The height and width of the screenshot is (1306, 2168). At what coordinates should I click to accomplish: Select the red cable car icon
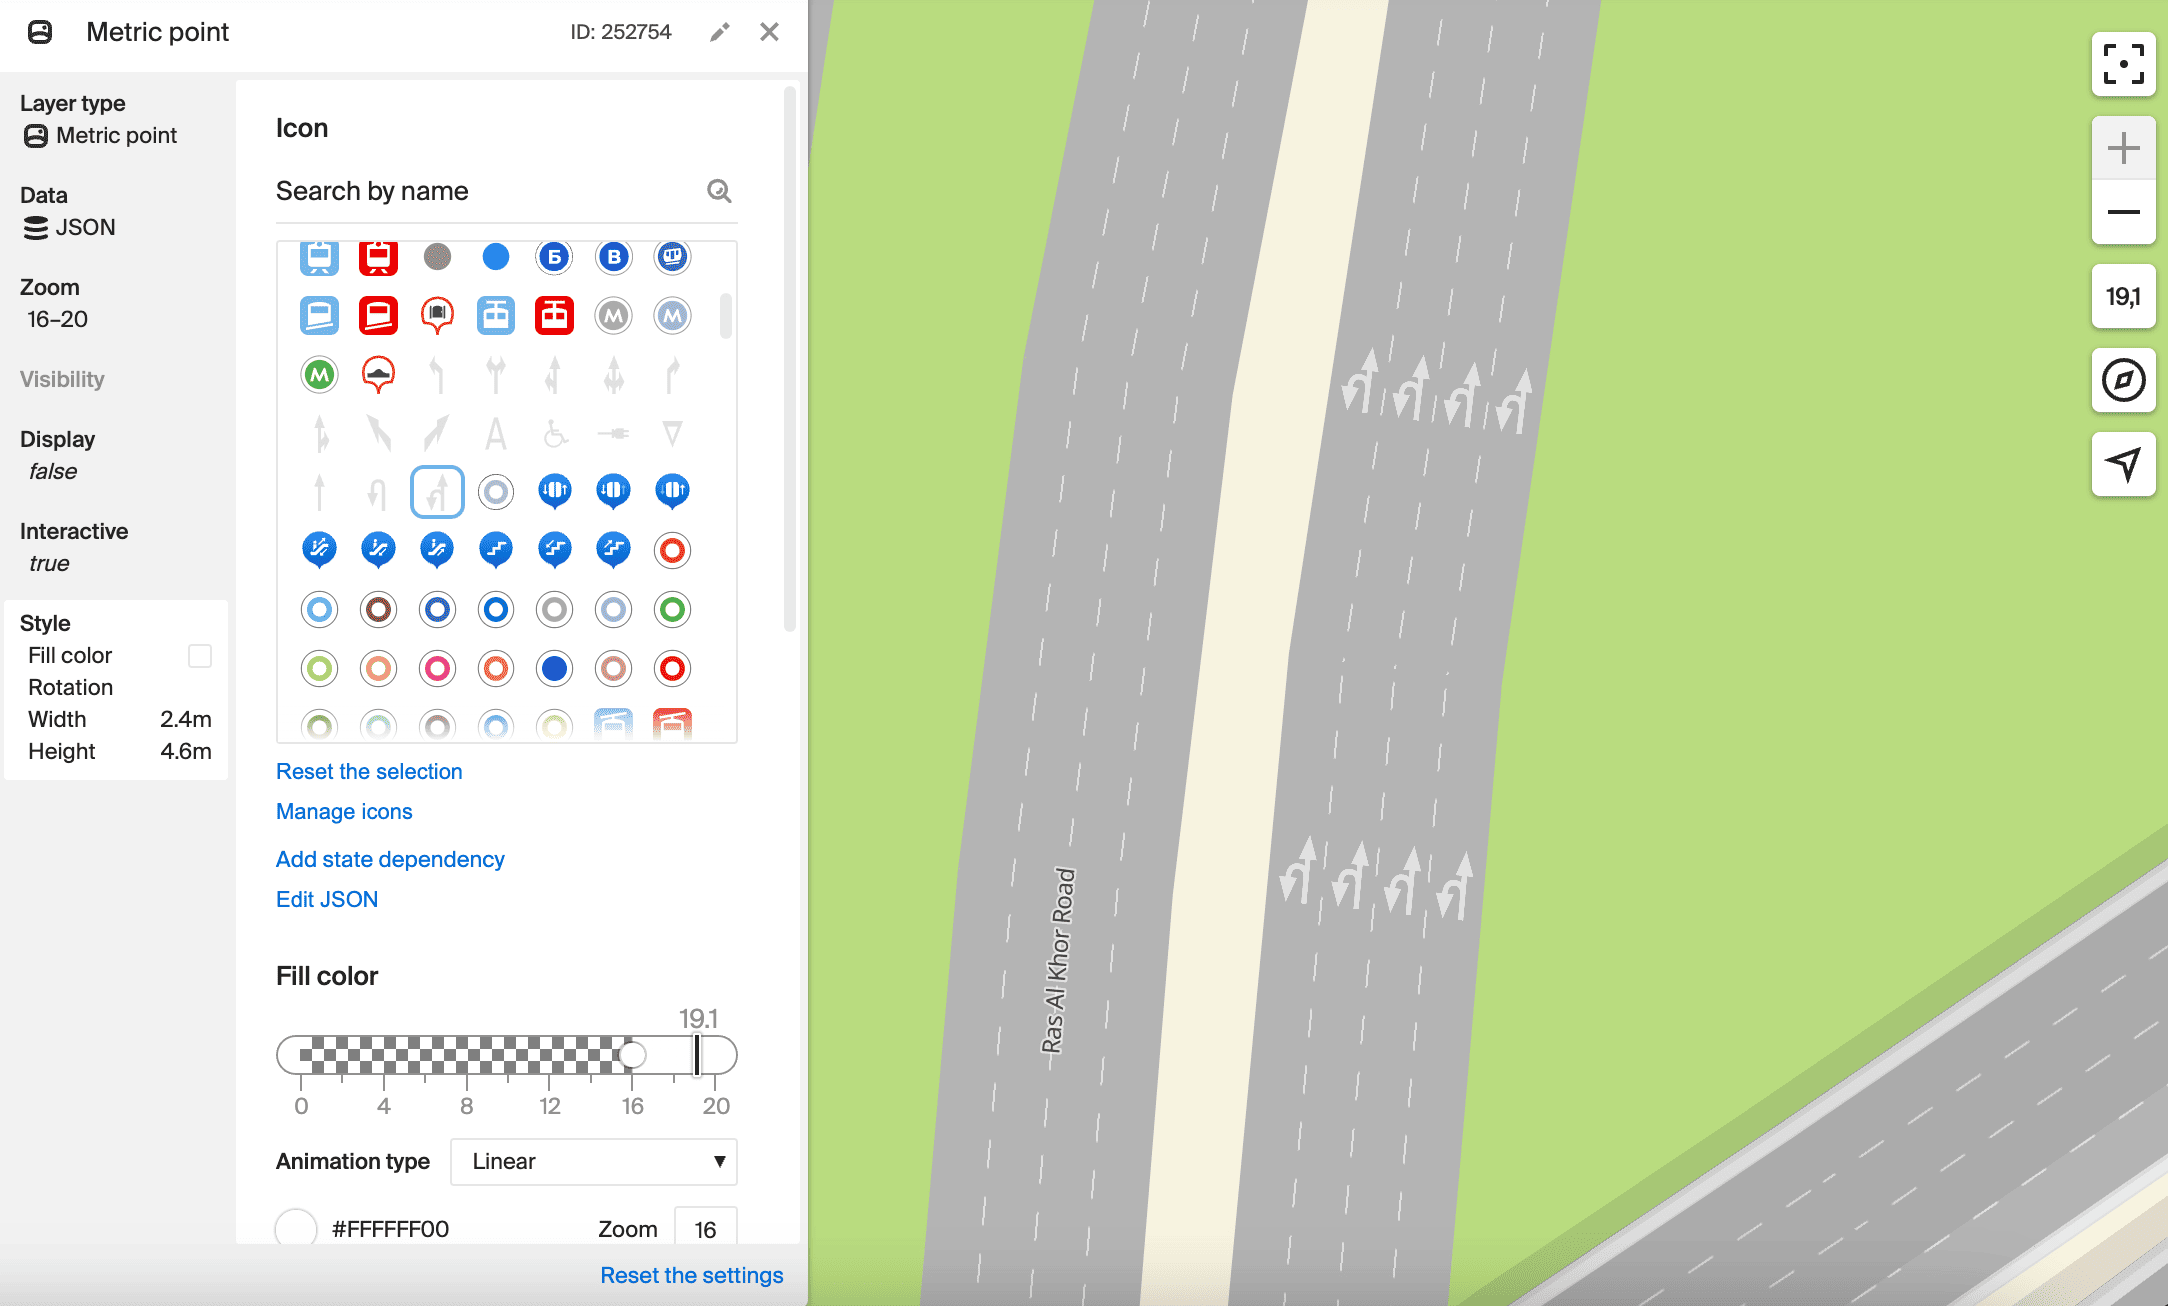tap(554, 316)
